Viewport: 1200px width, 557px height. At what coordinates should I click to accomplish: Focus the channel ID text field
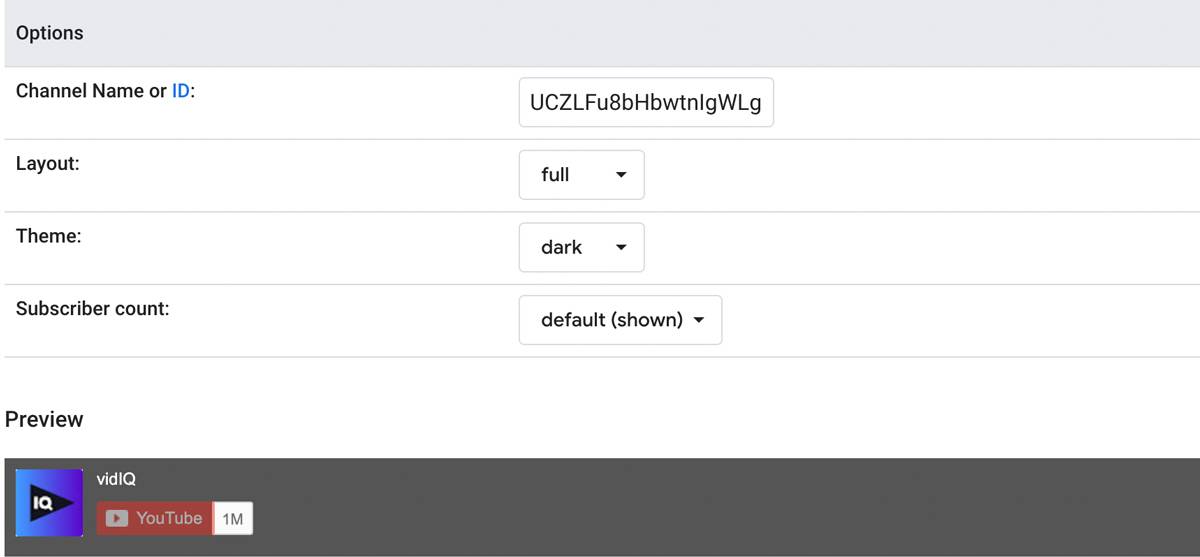click(645, 103)
